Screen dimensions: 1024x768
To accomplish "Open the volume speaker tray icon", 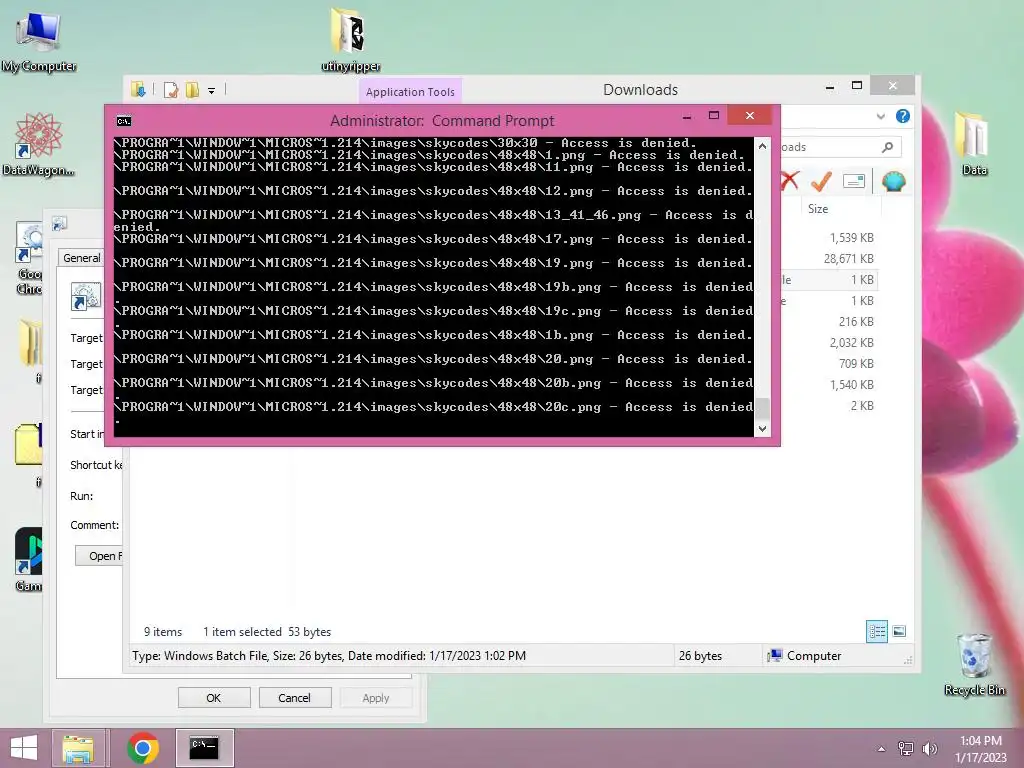I will point(929,748).
